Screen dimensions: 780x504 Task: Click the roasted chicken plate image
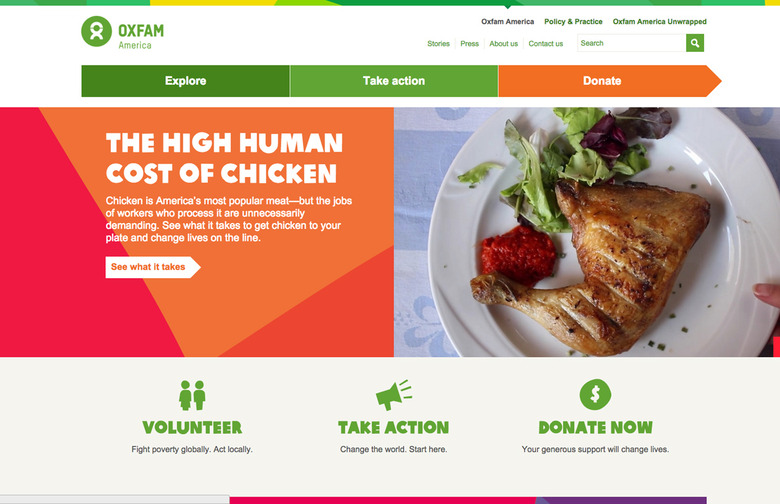point(587,232)
